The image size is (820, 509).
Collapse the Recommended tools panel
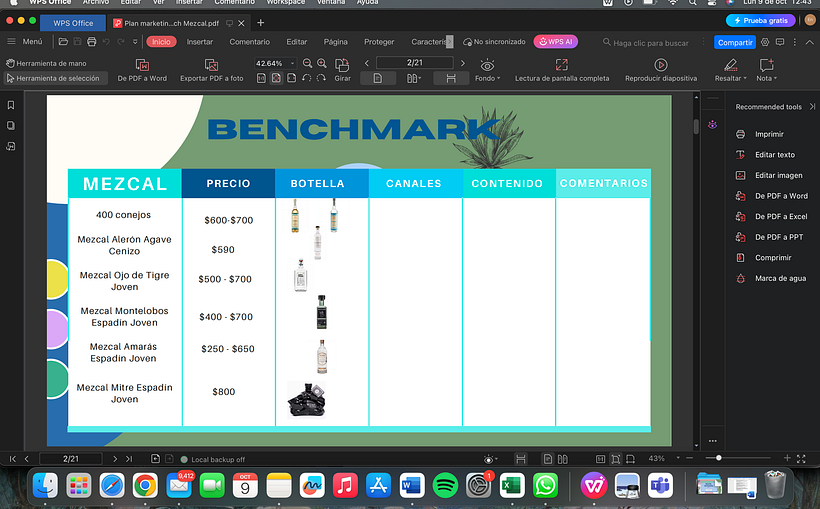pyautogui.click(x=812, y=106)
